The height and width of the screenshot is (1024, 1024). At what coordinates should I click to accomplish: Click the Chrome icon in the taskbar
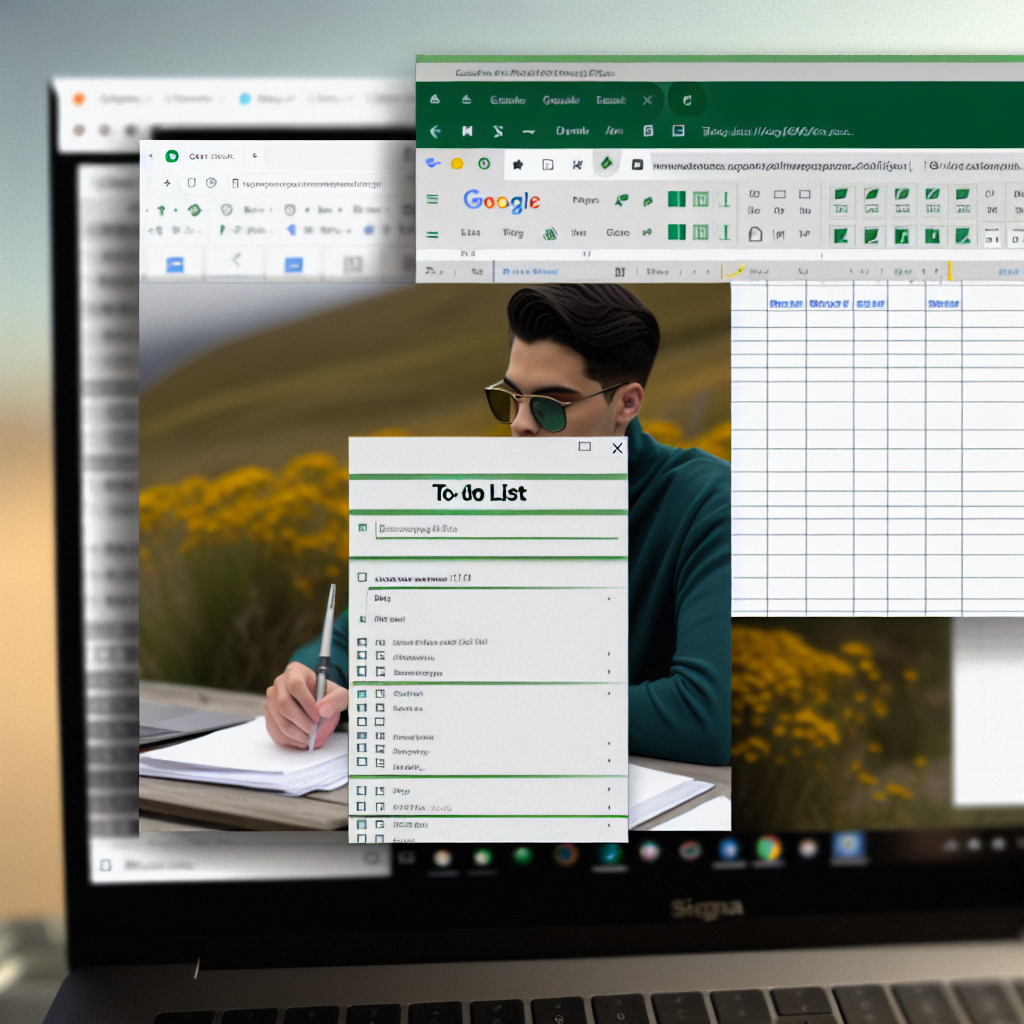(x=768, y=849)
